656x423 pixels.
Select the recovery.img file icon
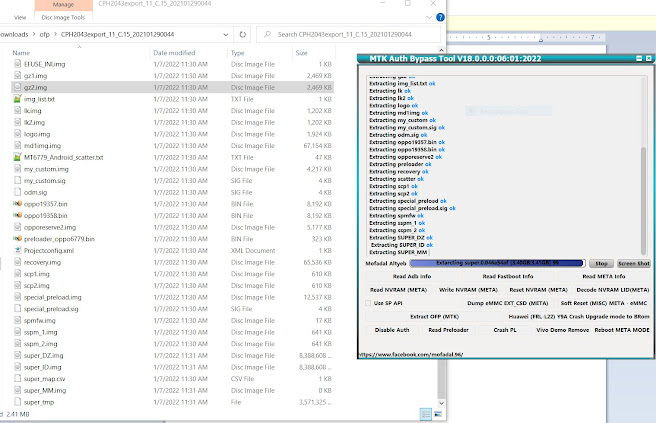pos(17,262)
